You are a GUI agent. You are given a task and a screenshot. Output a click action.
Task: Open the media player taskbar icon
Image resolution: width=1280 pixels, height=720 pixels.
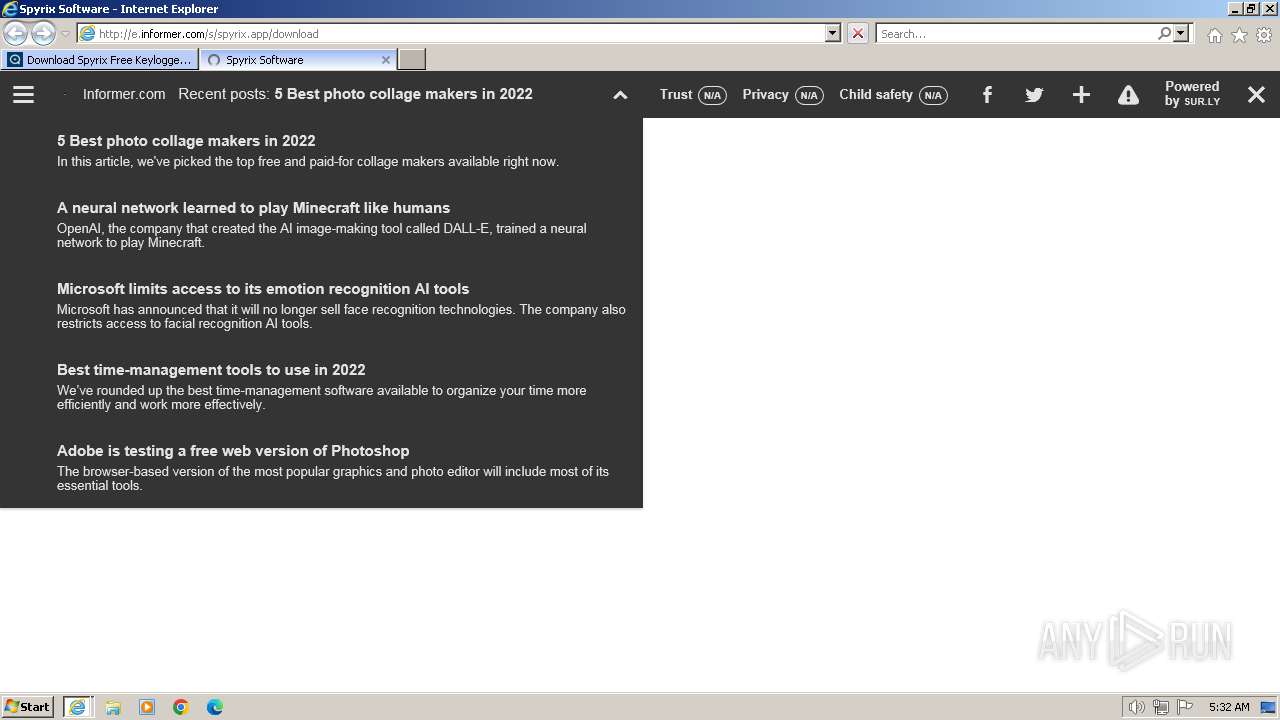[147, 707]
